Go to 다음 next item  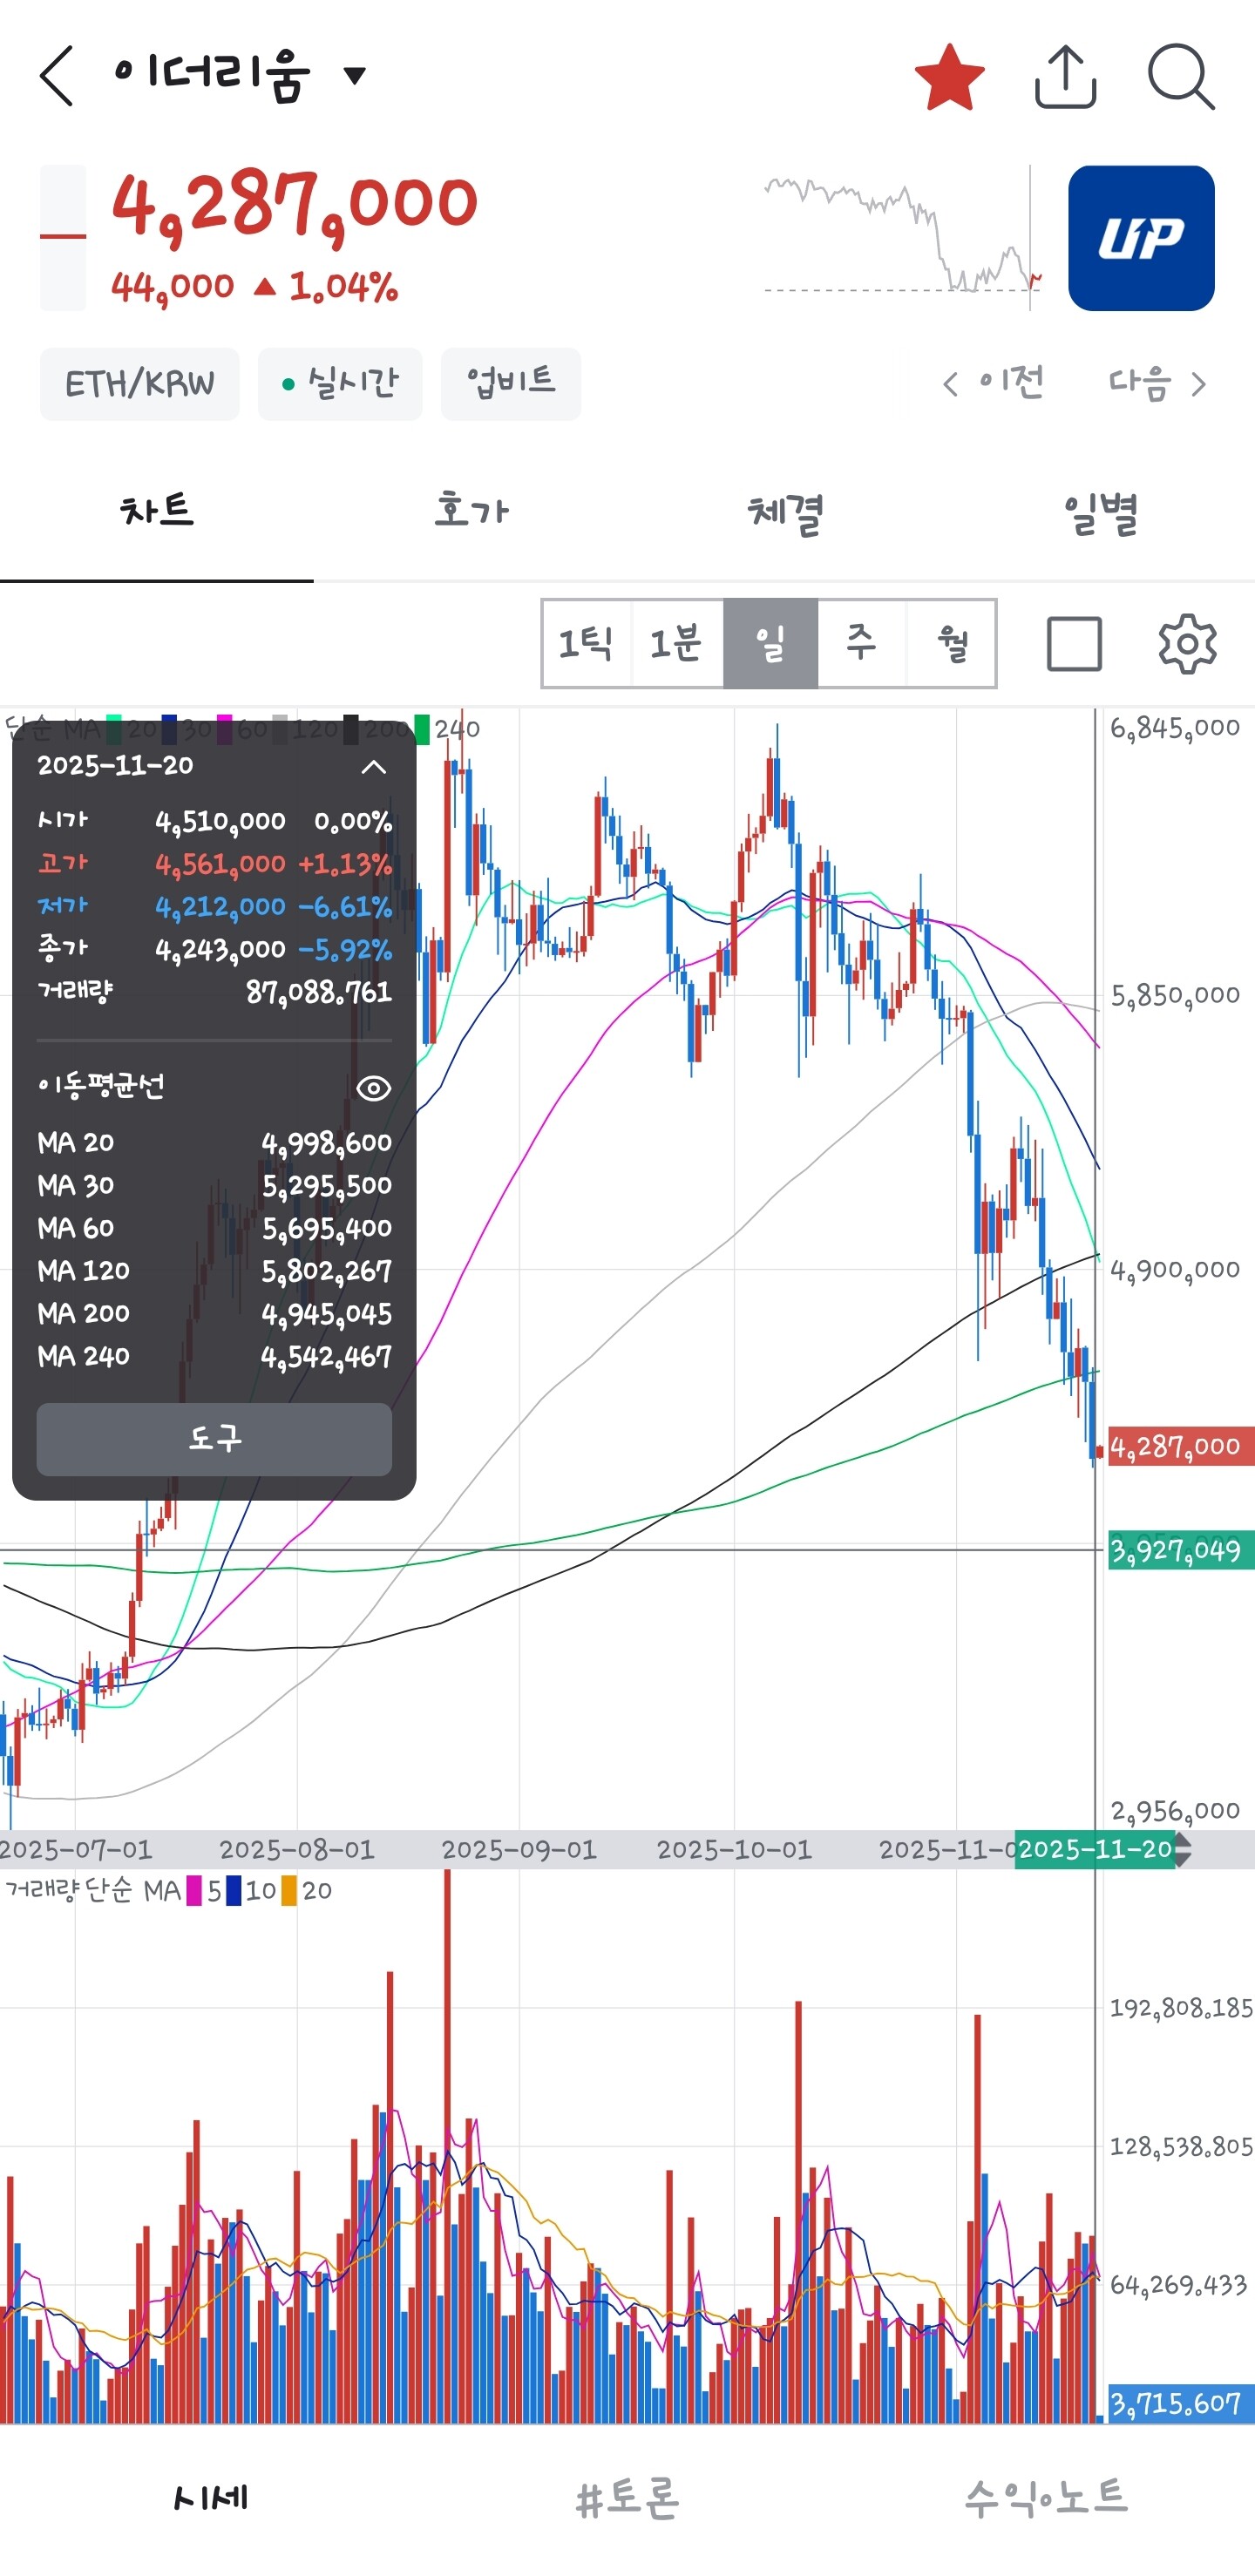tap(1158, 383)
